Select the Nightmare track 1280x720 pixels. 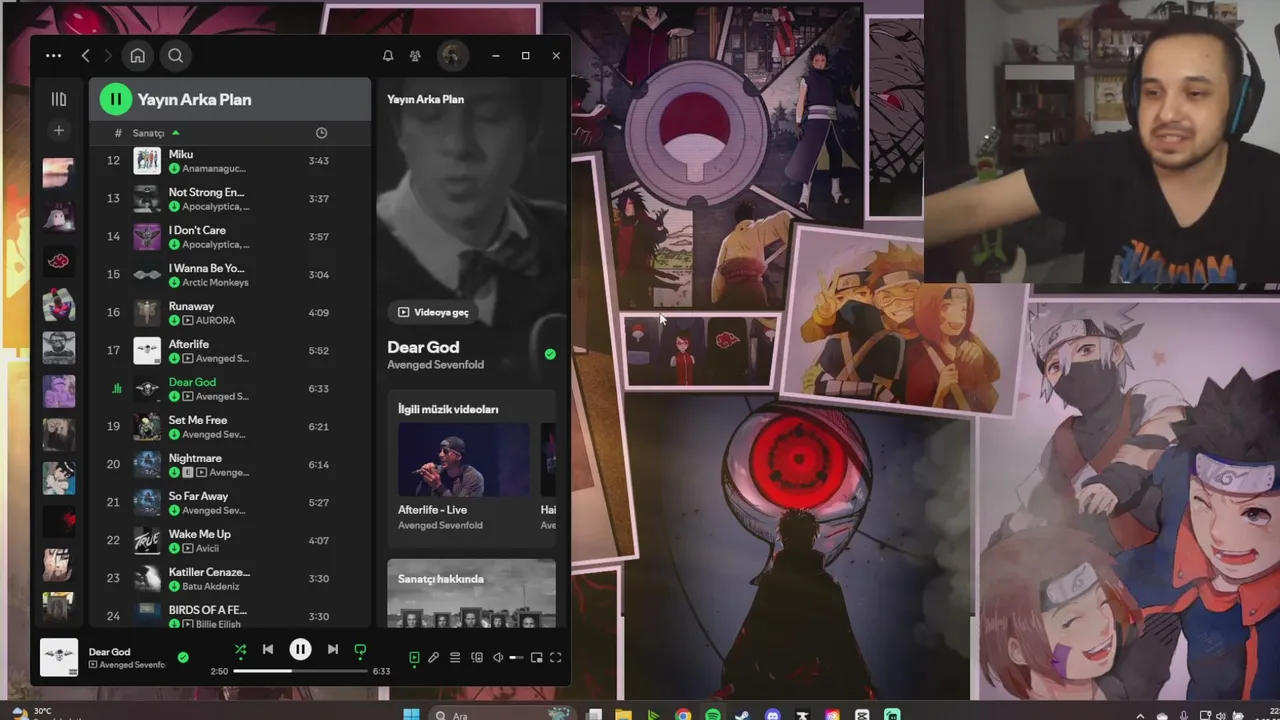coord(231,464)
